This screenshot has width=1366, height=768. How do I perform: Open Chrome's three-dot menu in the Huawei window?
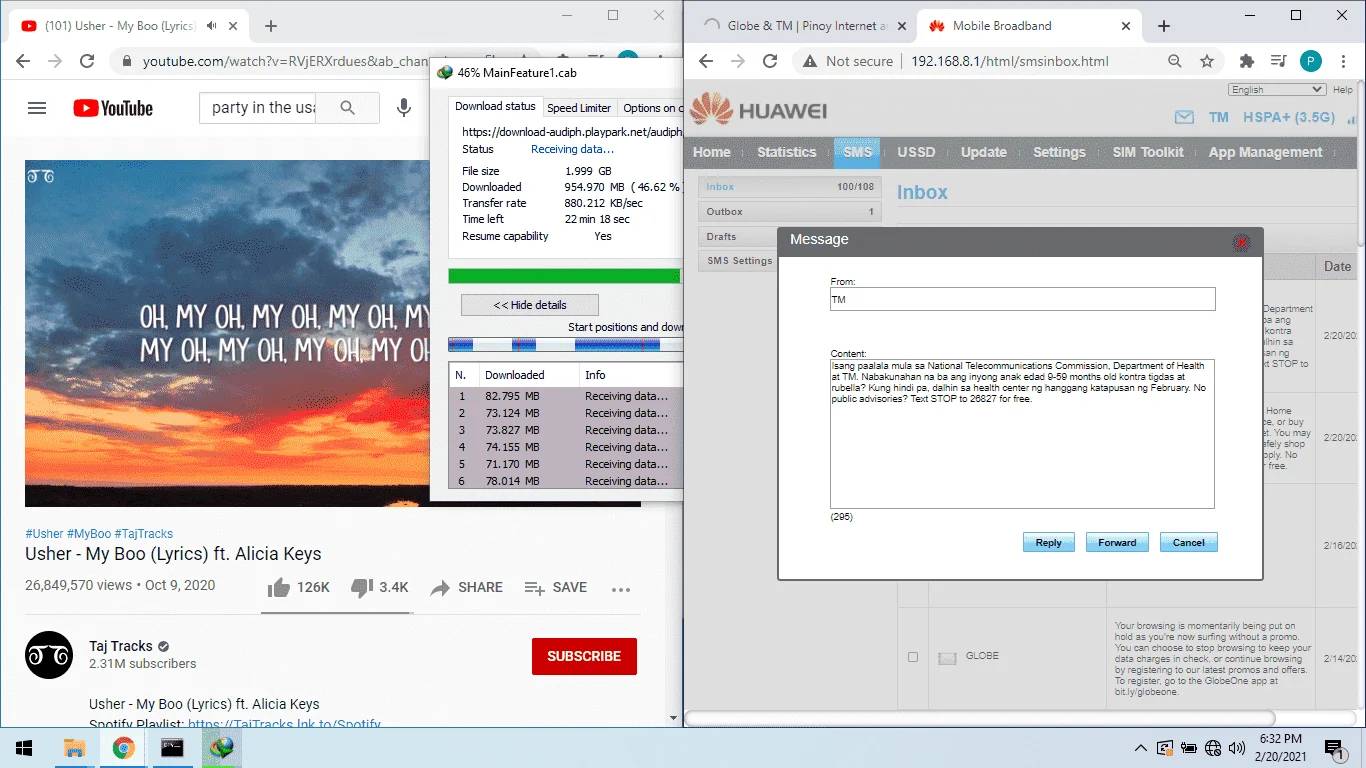click(x=1343, y=61)
